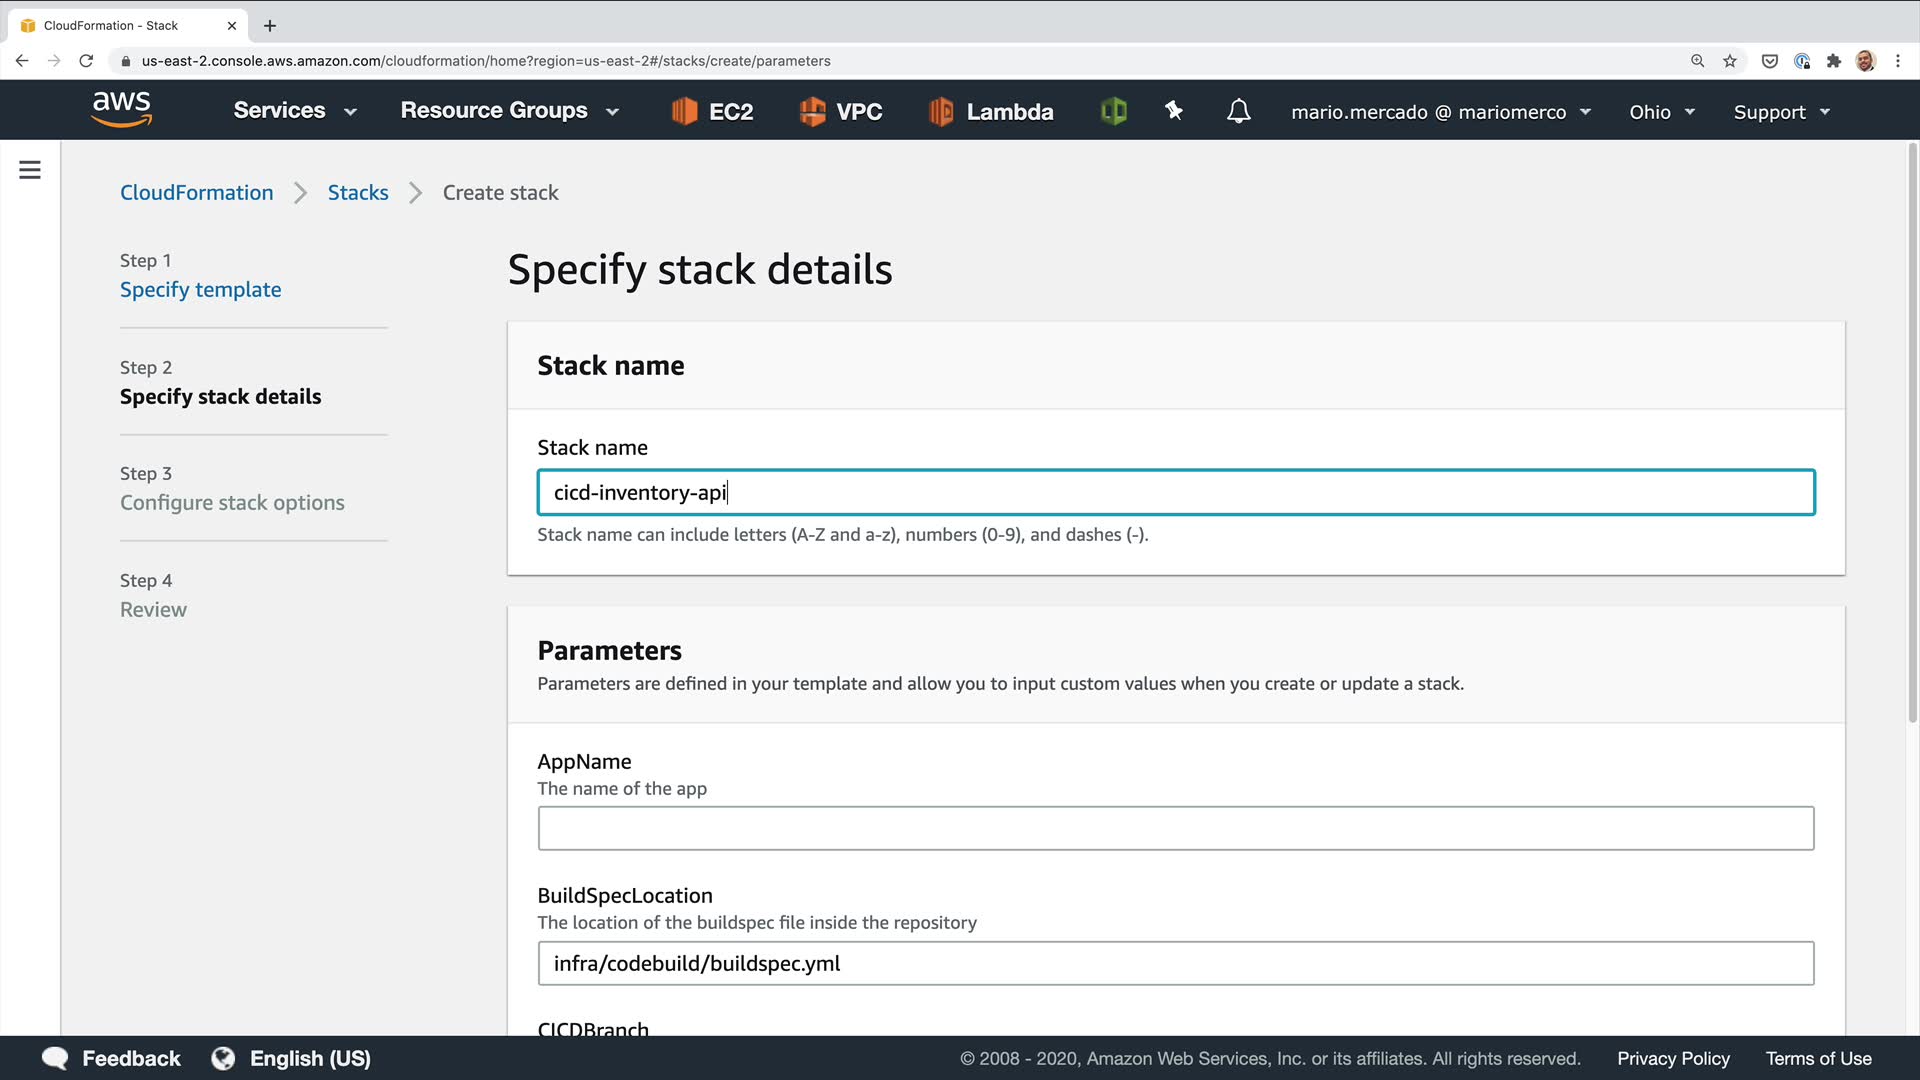1920x1080 pixels.
Task: Open a new browser tab
Action: (270, 26)
